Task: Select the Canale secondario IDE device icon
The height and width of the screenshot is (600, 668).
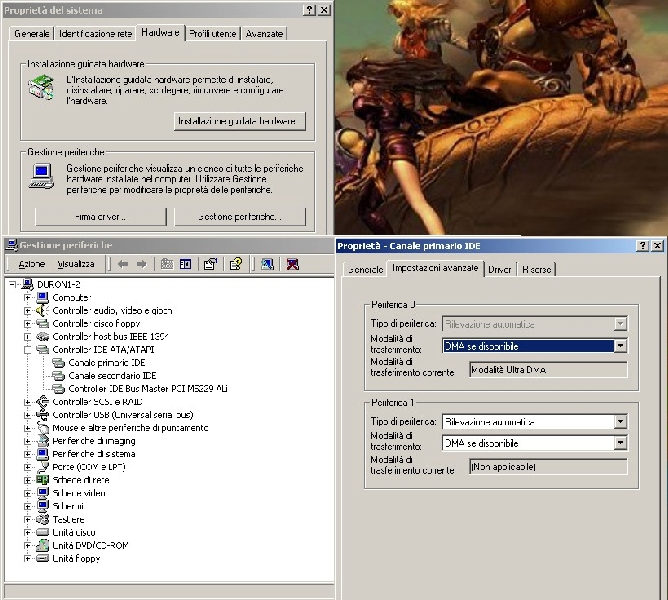Action: click(58, 376)
